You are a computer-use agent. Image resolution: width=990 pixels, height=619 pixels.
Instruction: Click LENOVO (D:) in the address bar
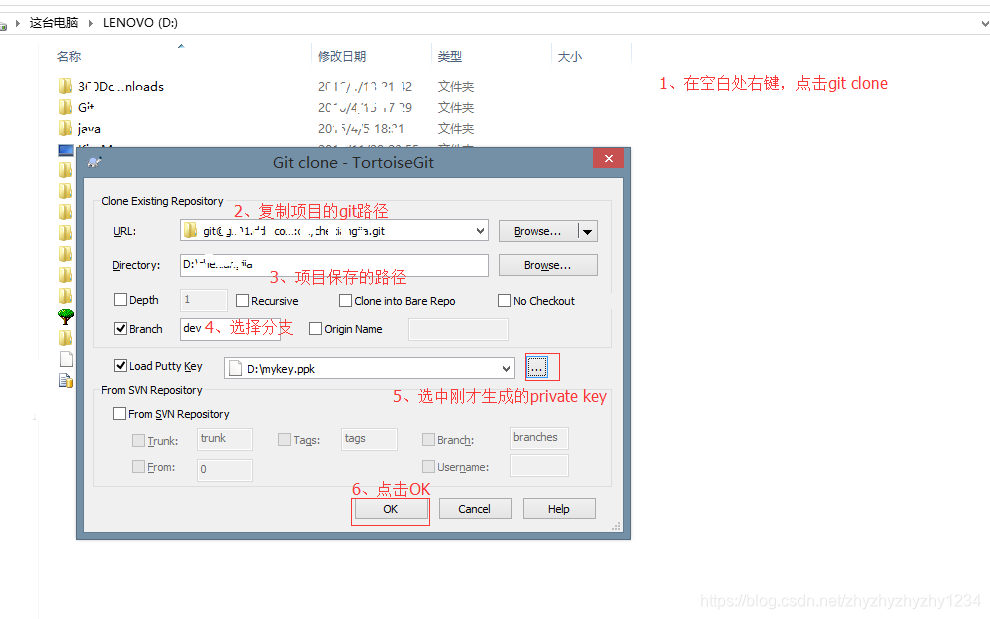click(x=140, y=23)
